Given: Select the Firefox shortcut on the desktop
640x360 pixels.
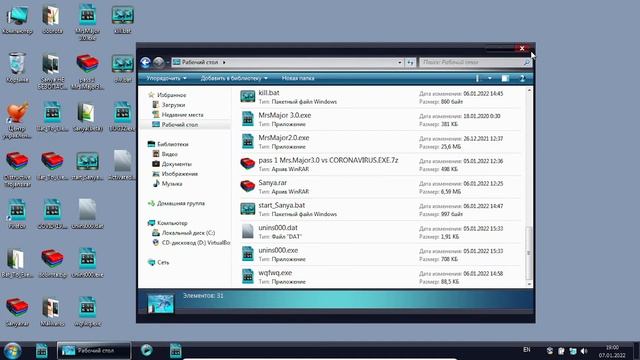Looking at the screenshot, I should tap(17, 211).
